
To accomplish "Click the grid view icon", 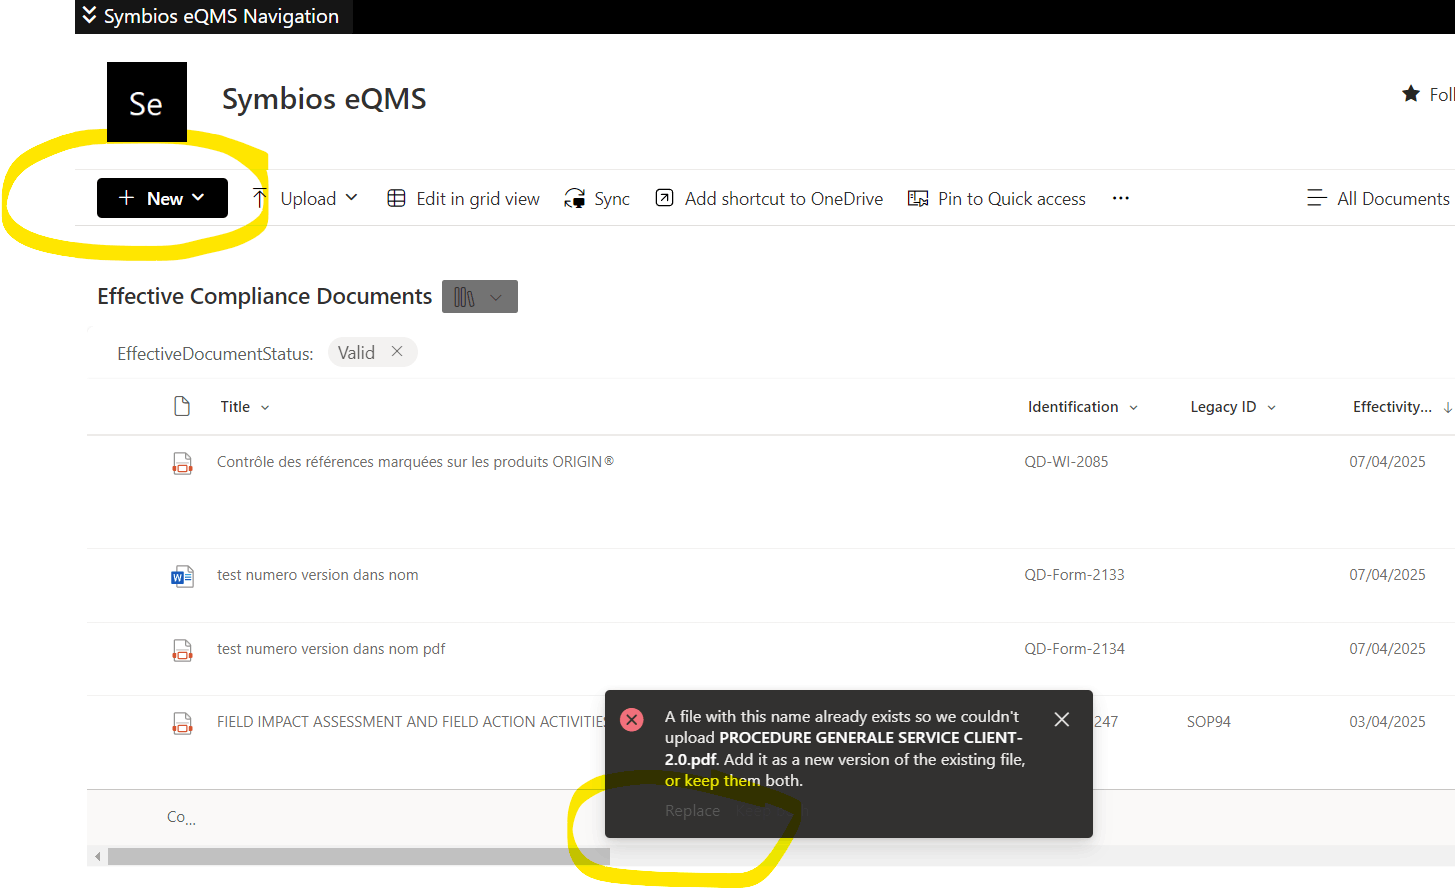I will pos(396,198).
